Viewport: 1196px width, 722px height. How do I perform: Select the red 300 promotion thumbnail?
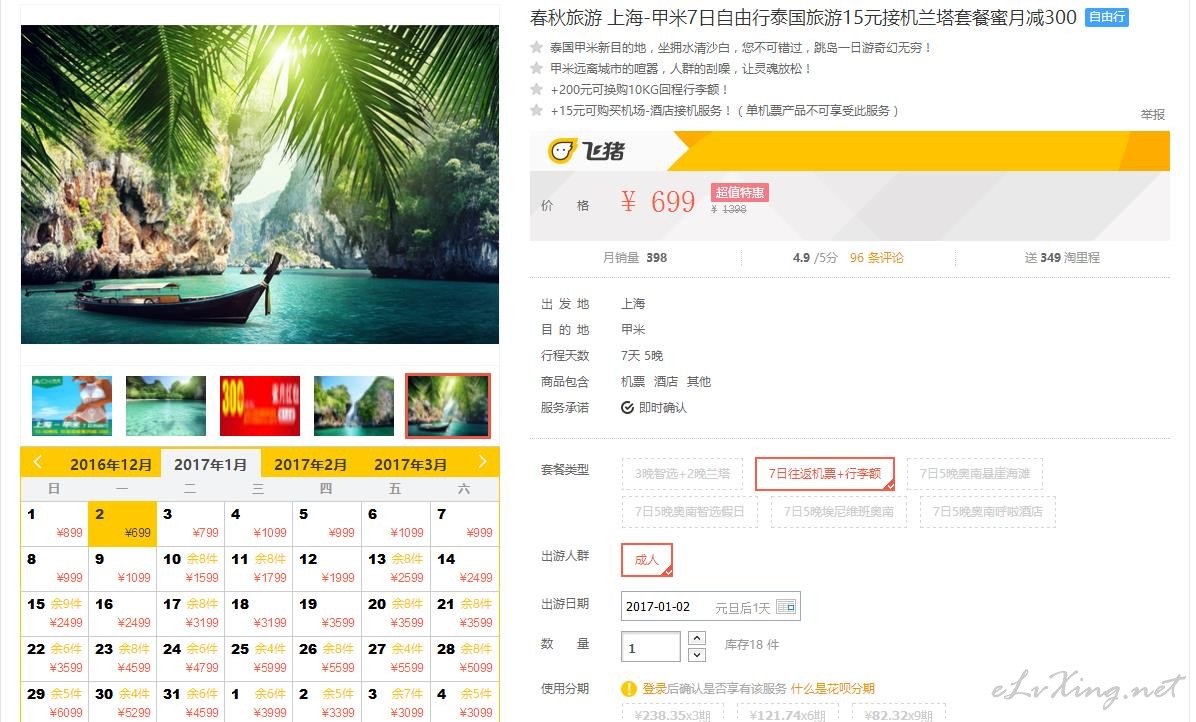point(259,406)
